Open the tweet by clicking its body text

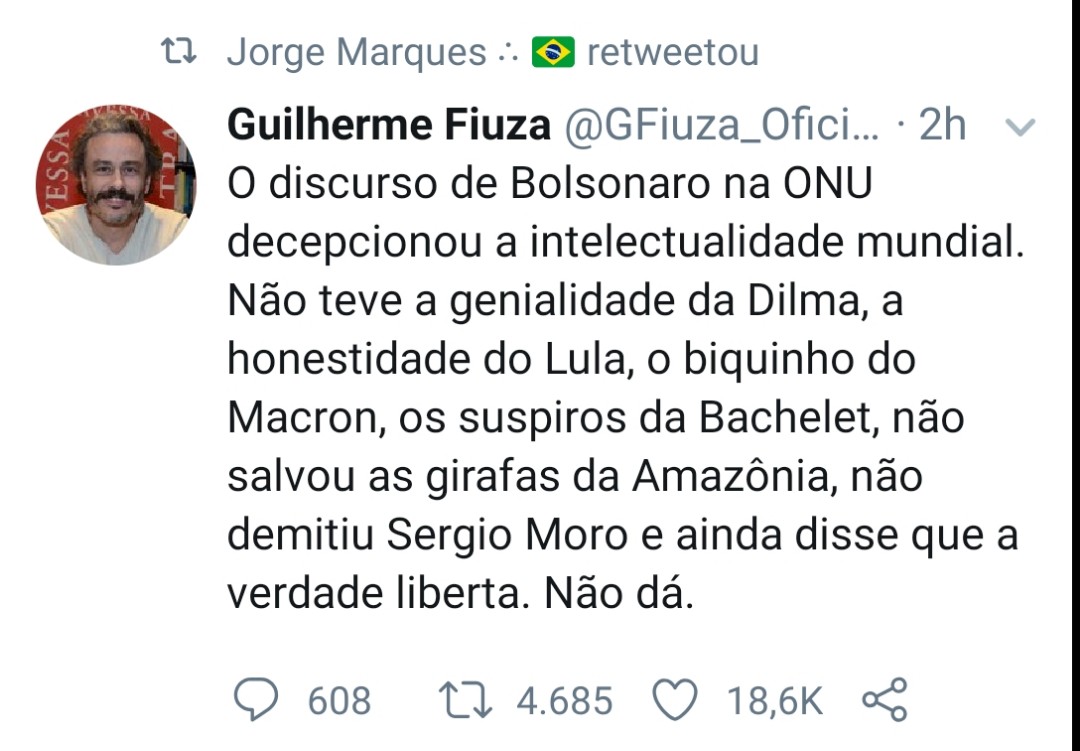pos(625,388)
